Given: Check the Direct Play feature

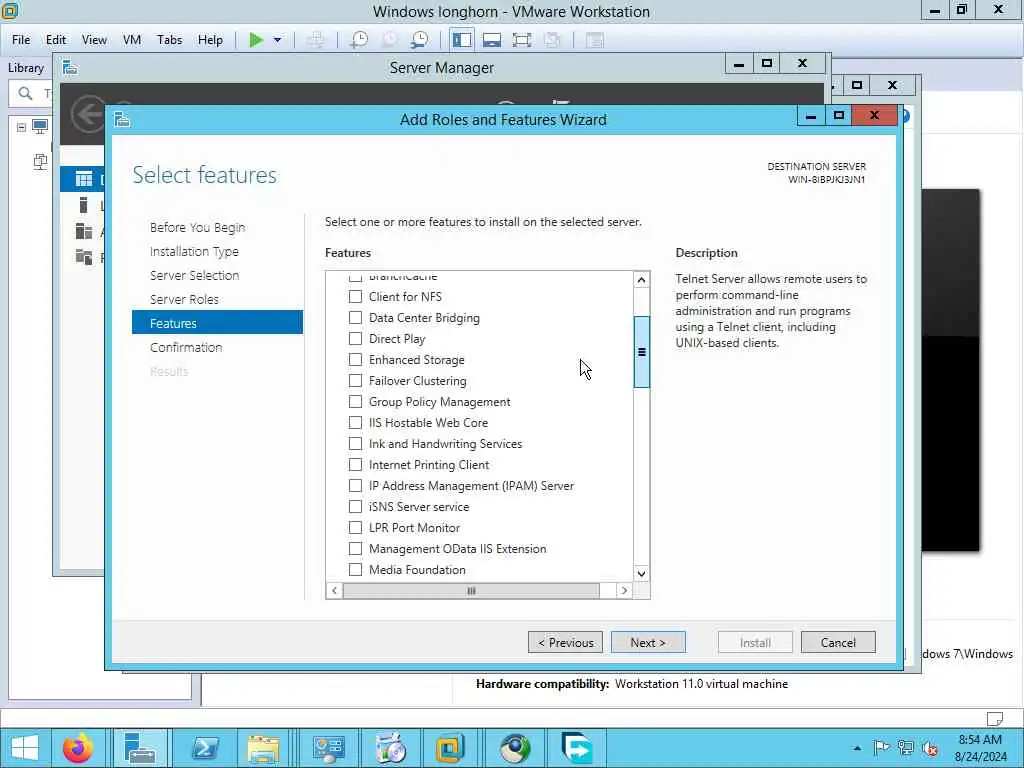Looking at the screenshot, I should click(355, 338).
